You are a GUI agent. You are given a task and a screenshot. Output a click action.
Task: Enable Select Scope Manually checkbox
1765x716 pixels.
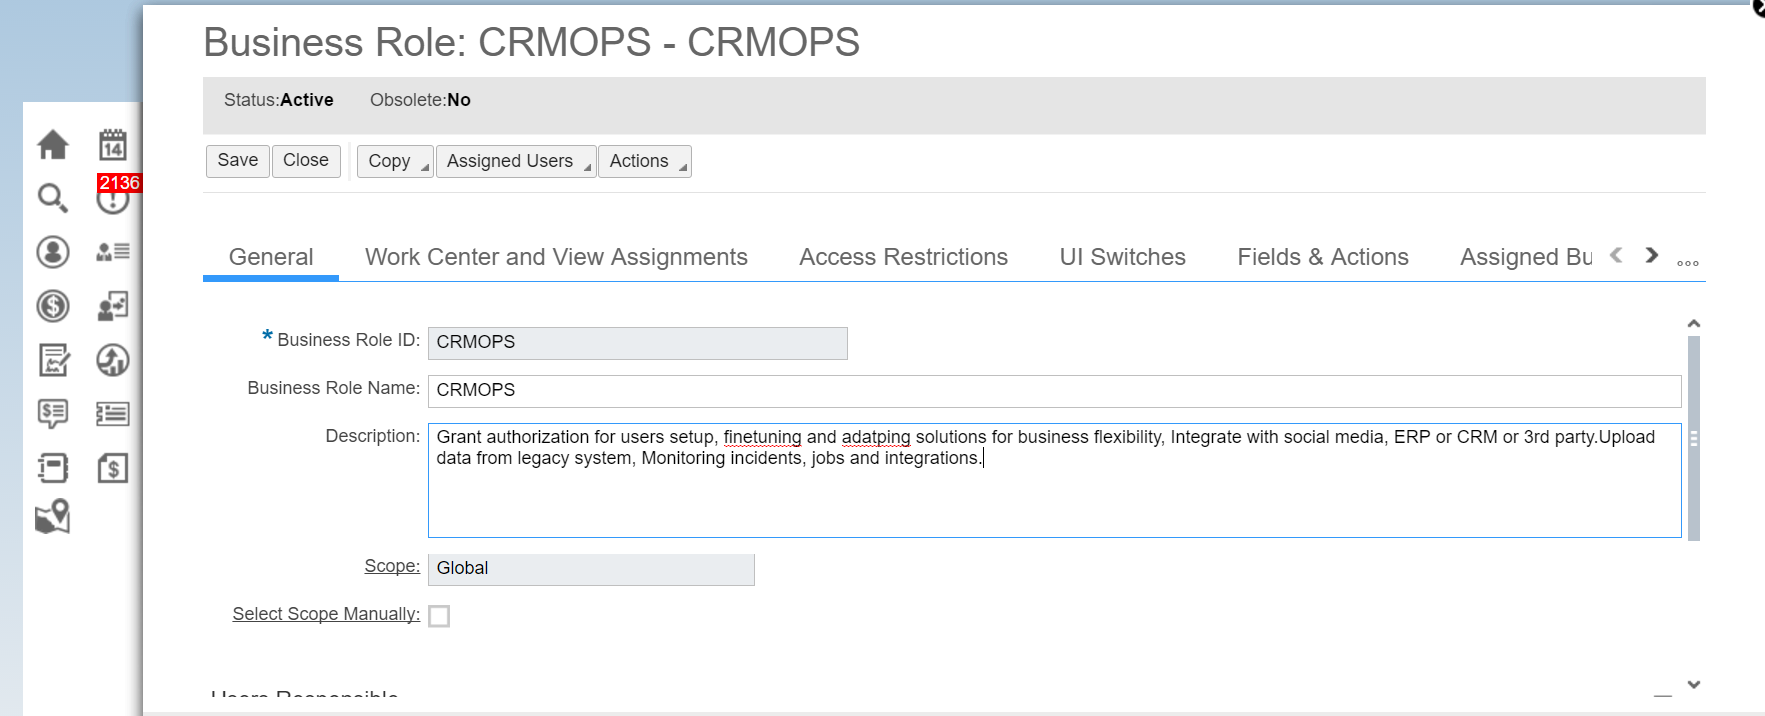pos(439,616)
